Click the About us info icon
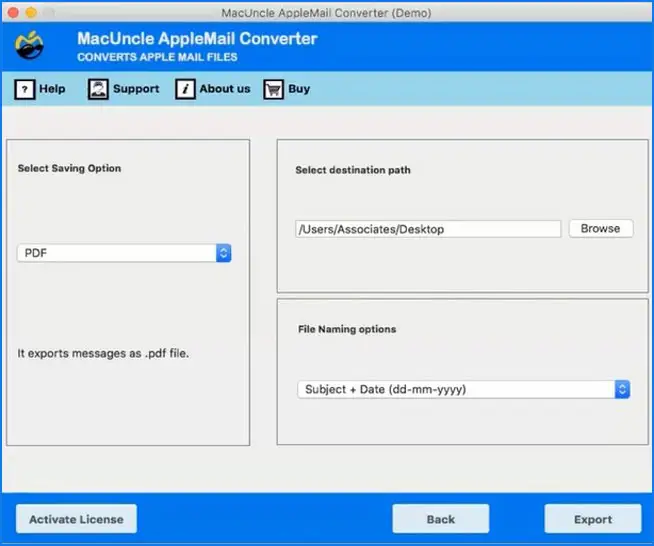 pos(185,89)
